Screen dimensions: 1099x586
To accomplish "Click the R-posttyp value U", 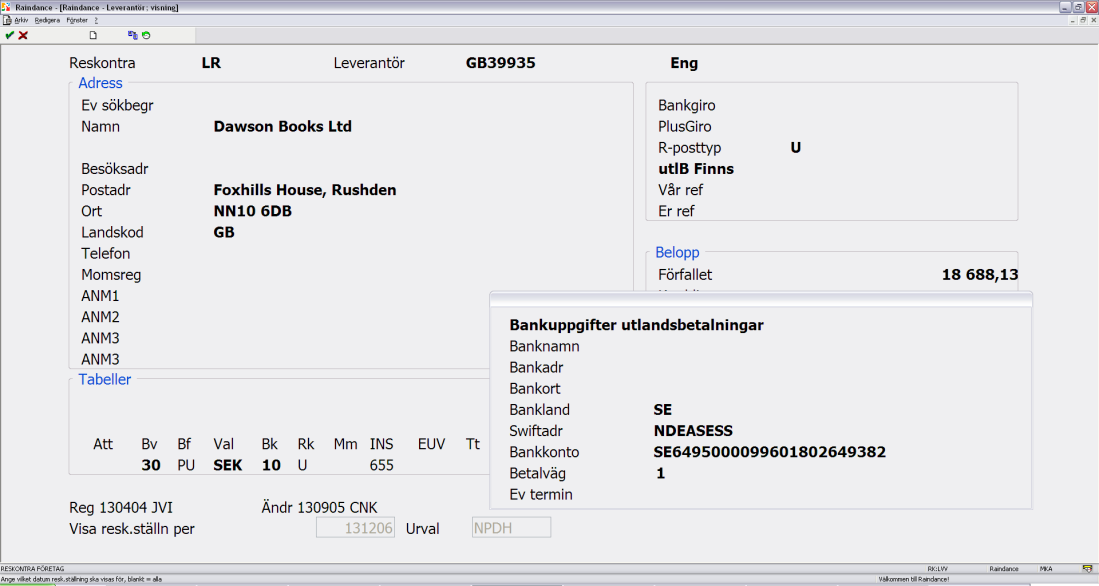I will 796,148.
